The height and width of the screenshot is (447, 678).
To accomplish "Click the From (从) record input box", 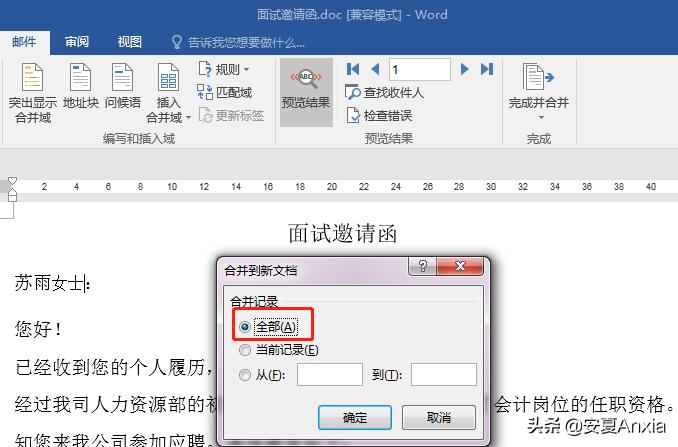I will (x=329, y=374).
